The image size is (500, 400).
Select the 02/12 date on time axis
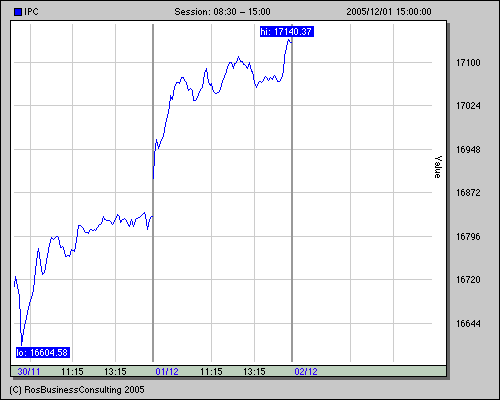(x=306, y=371)
